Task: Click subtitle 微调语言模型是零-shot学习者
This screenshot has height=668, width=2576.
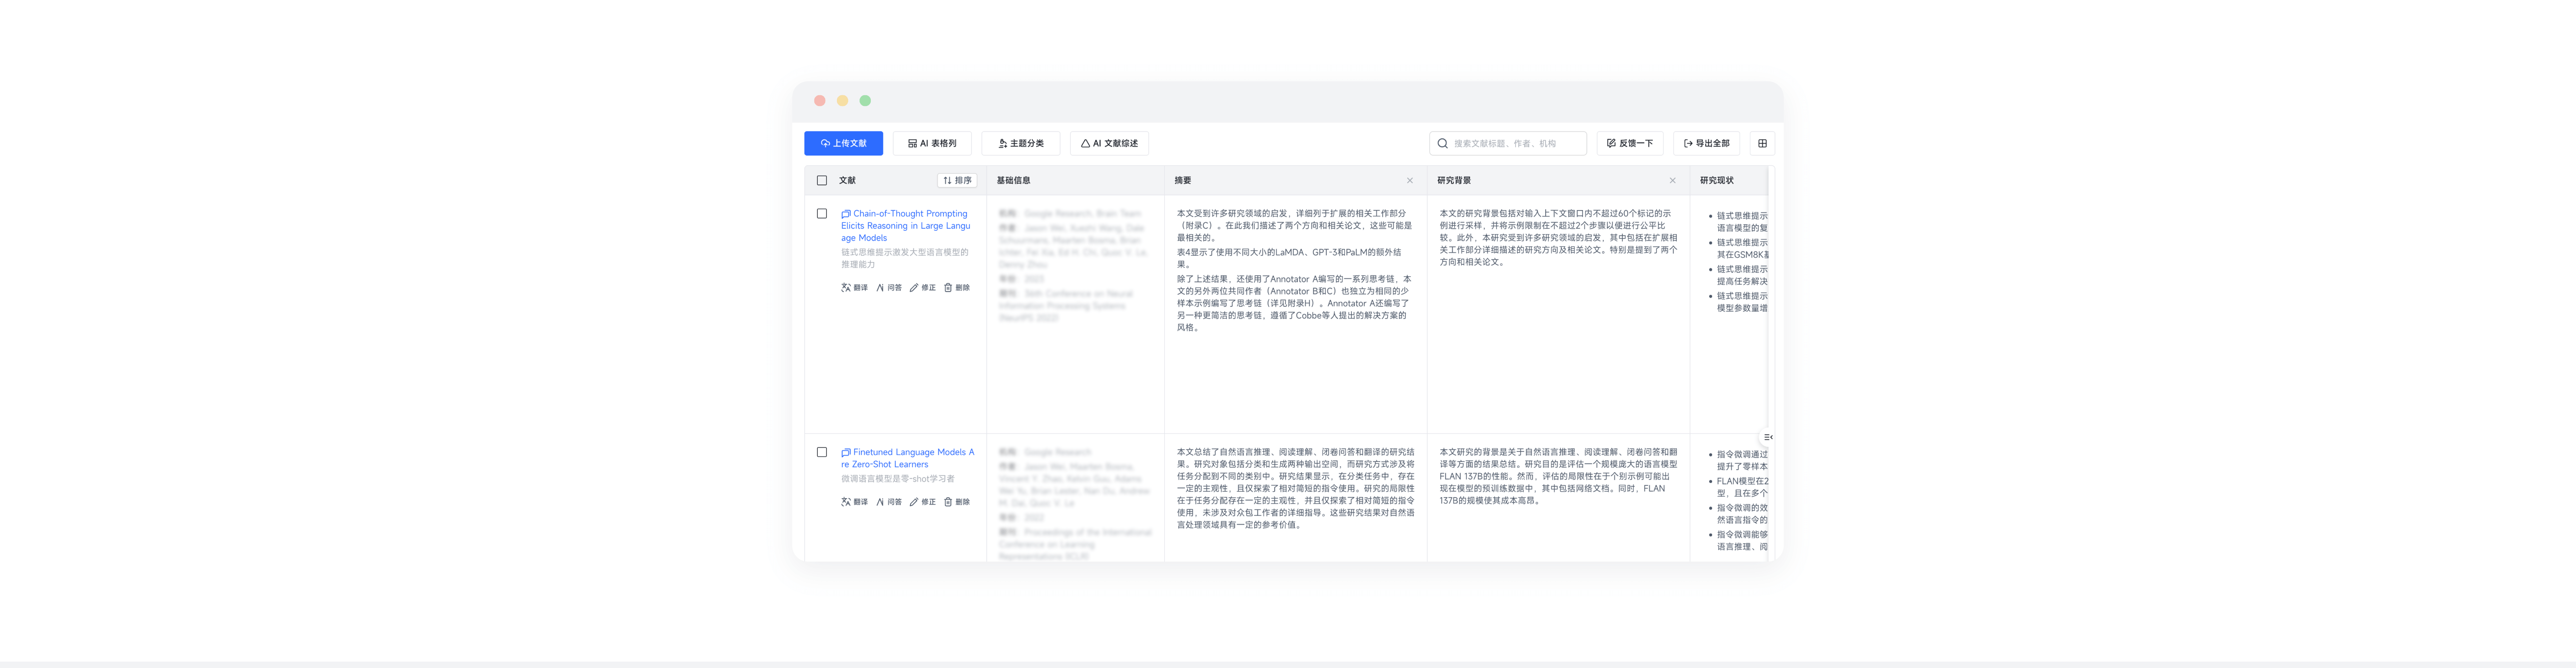Action: pos(898,479)
